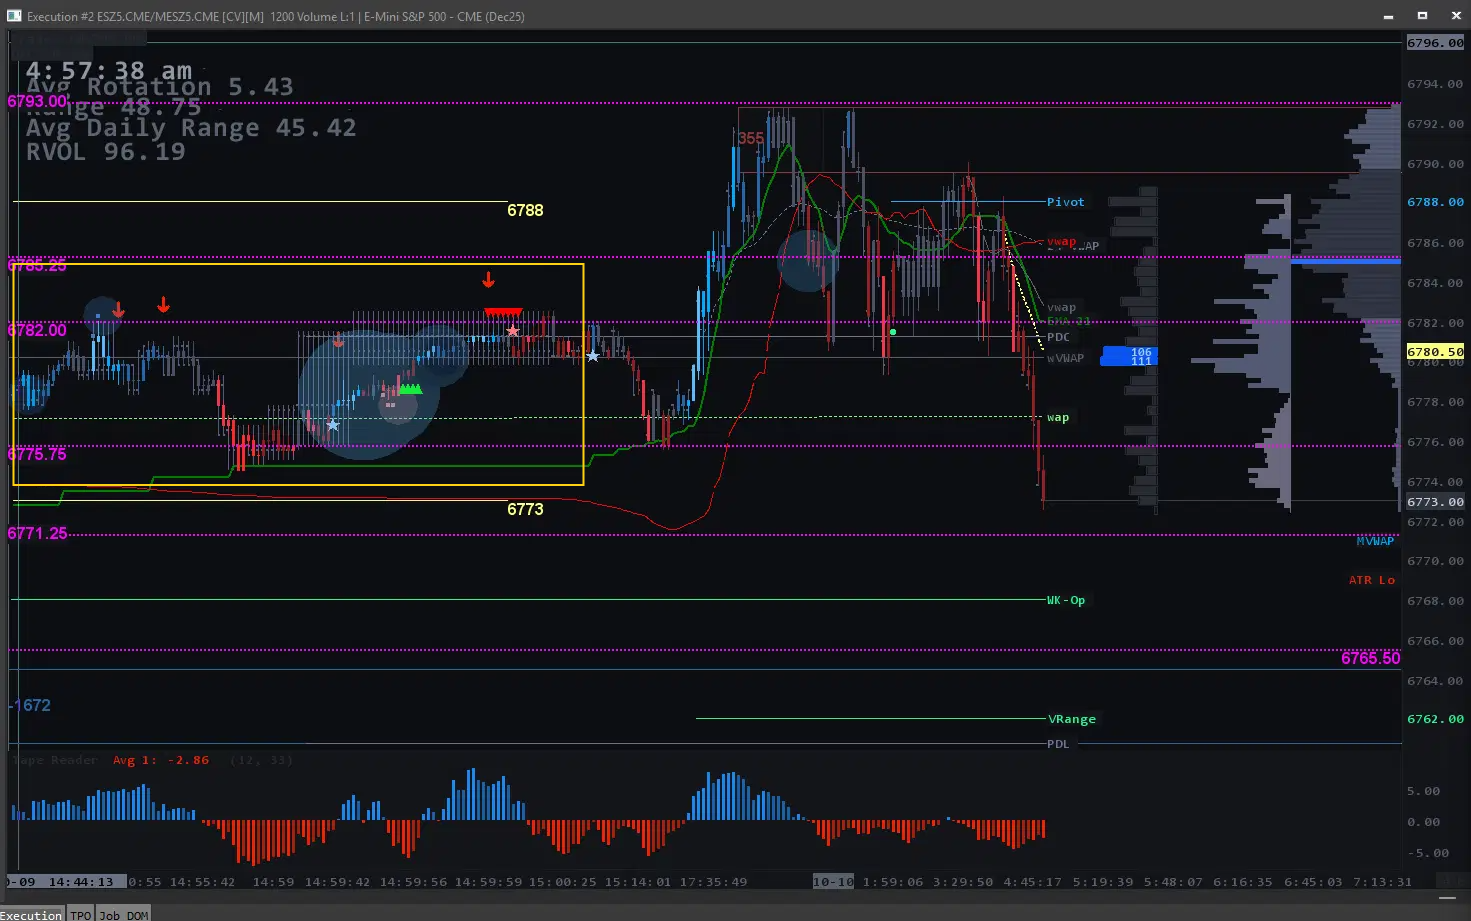1471x921 pixels.
Task: Select the blue 106 / 111 volume box
Action: click(x=1127, y=356)
